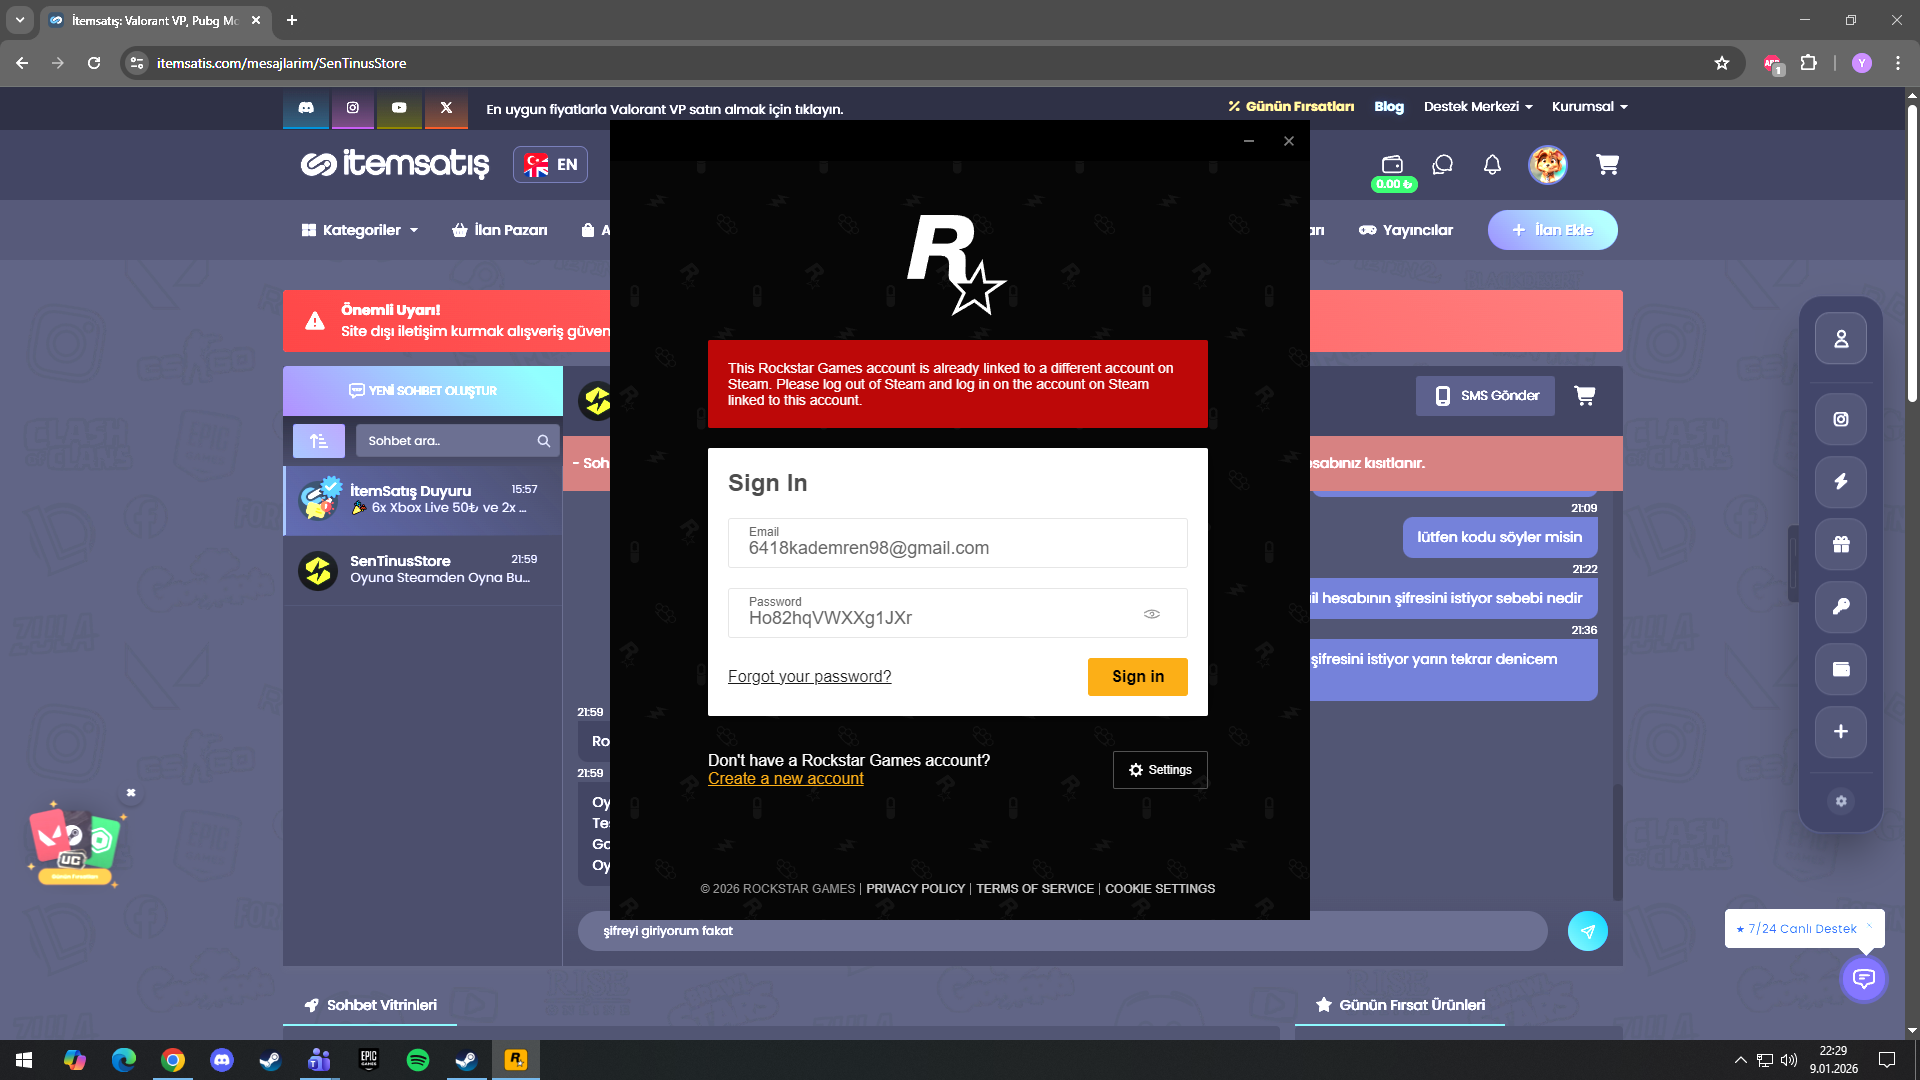Show the password with the eye icon
The image size is (1920, 1080).
(1152, 614)
